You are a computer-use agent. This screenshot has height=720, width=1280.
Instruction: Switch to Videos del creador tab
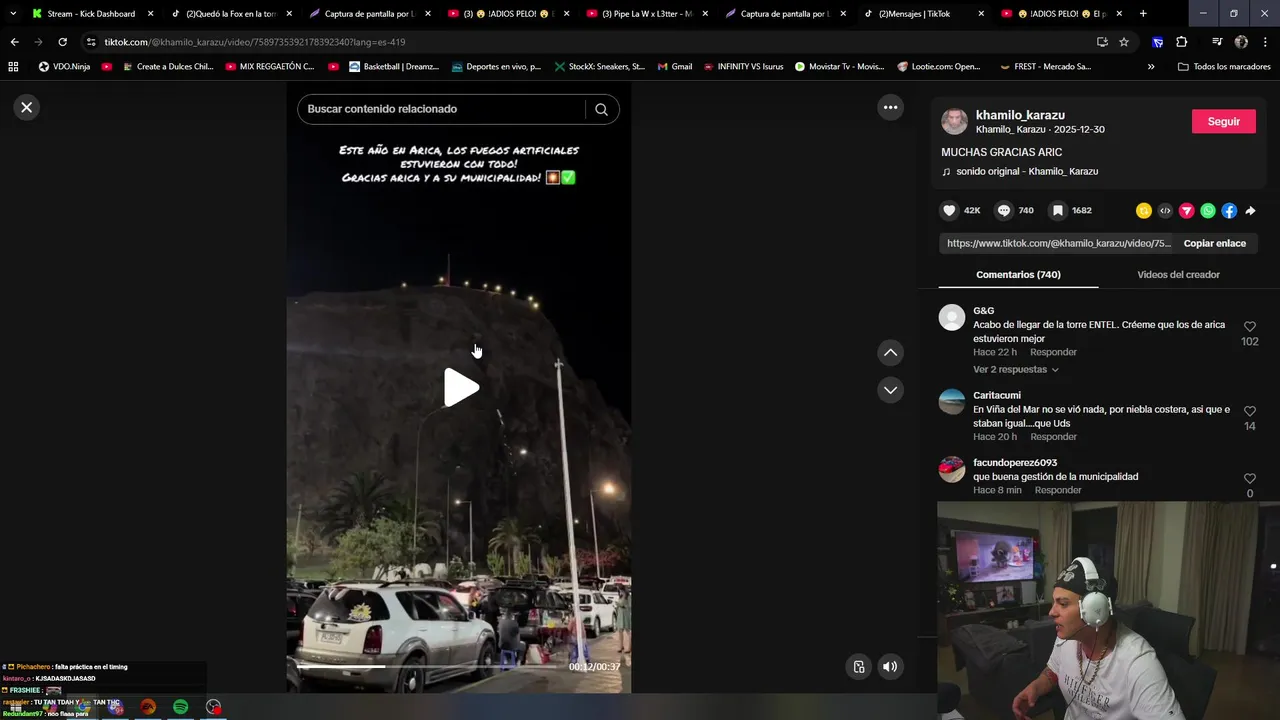click(x=1178, y=275)
